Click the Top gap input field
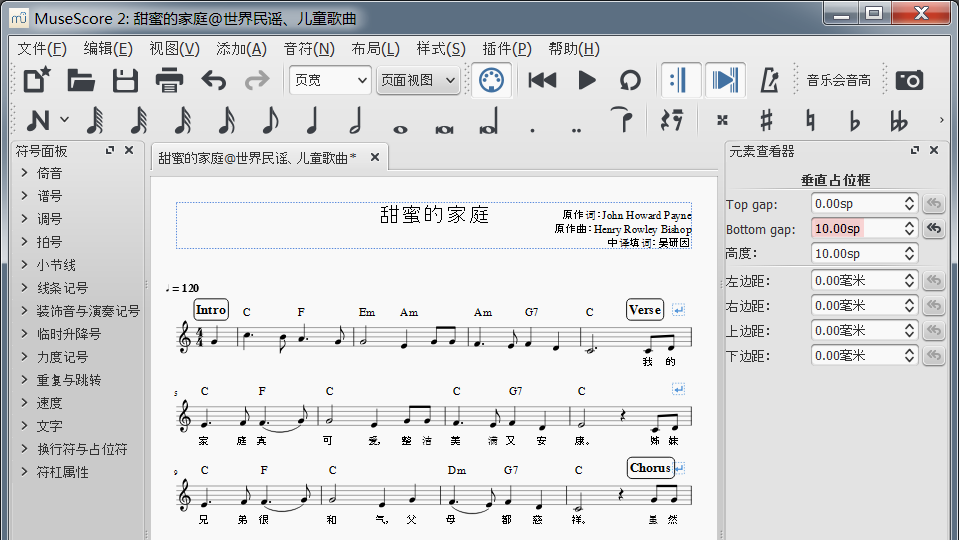959x540 pixels. pyautogui.click(x=855, y=204)
